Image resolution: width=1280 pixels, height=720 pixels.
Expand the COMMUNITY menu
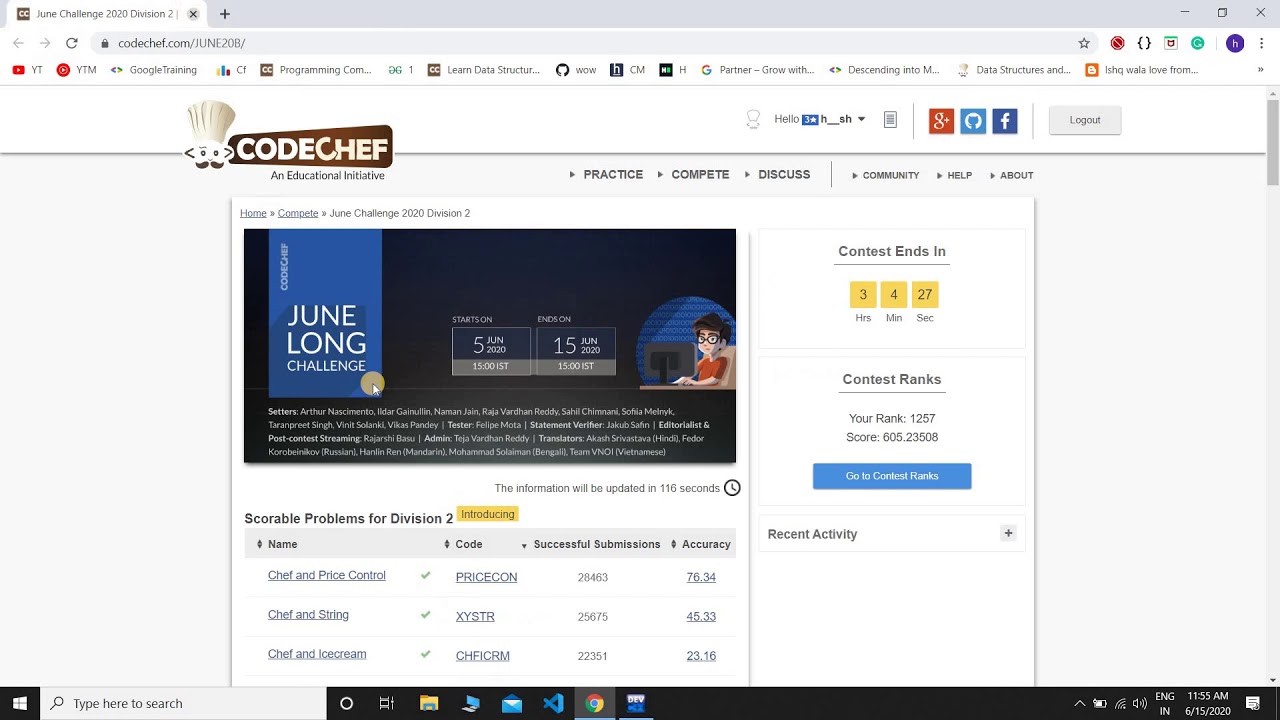[886, 175]
